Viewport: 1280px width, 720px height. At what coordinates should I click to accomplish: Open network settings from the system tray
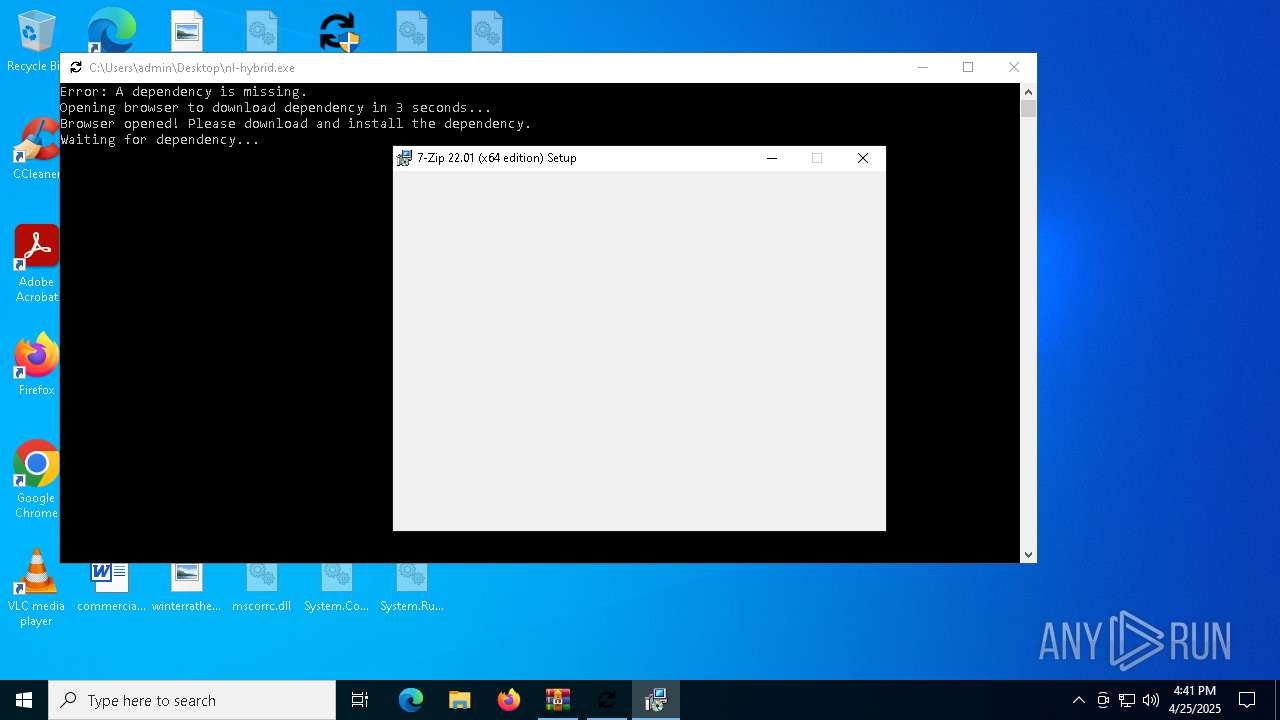click(x=1127, y=700)
